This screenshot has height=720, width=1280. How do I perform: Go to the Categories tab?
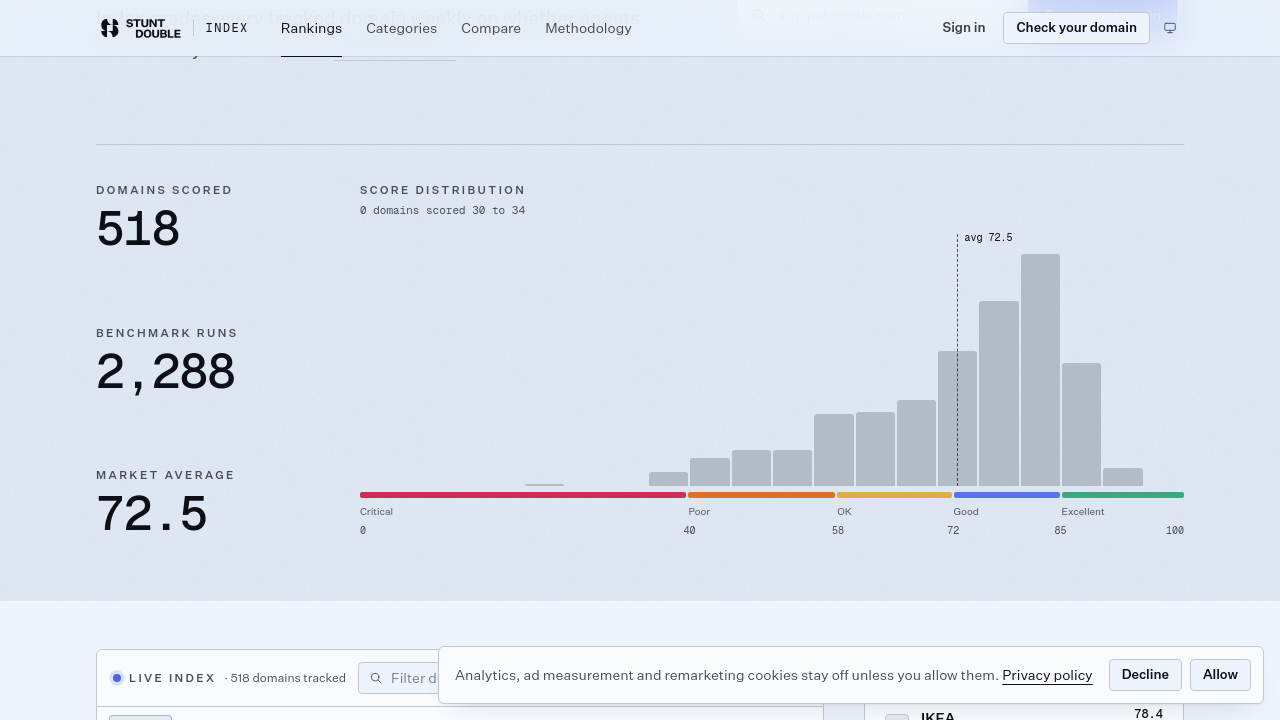pyautogui.click(x=401, y=28)
